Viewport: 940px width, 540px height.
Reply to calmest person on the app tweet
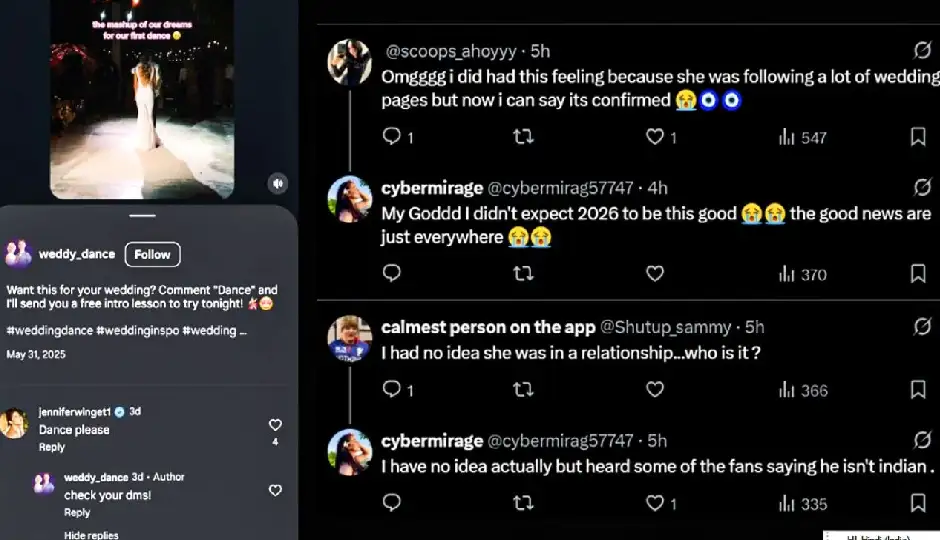[x=392, y=389]
